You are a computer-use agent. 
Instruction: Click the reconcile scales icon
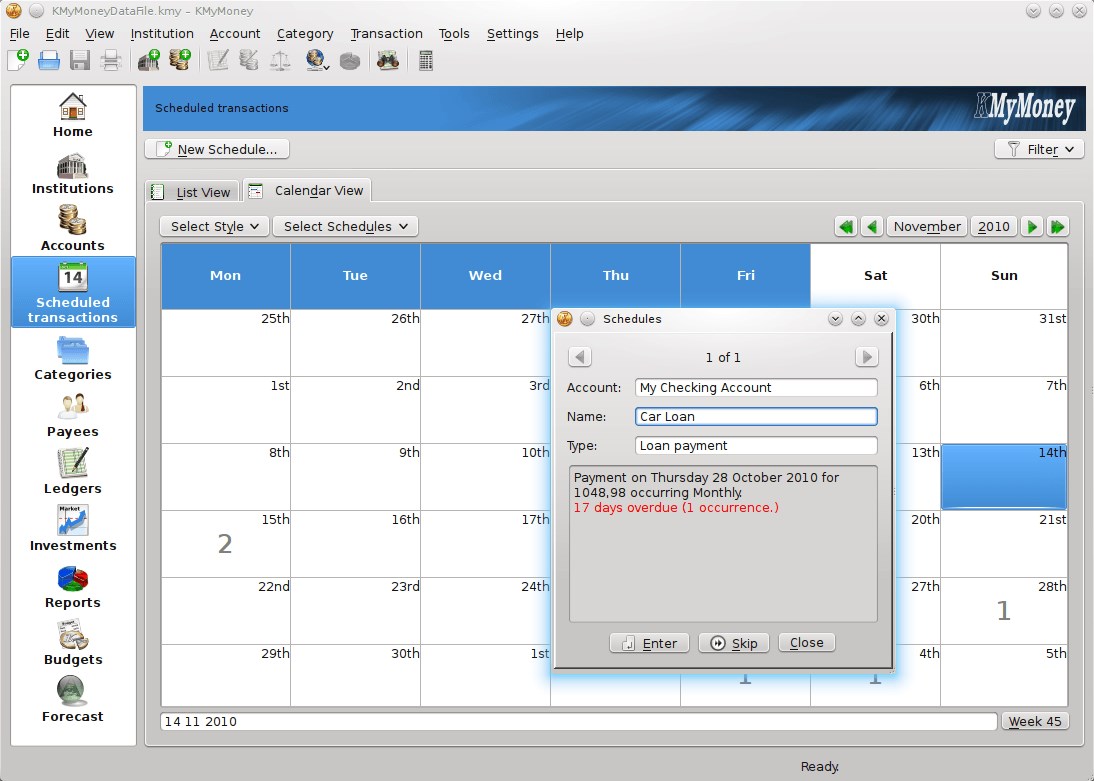280,61
